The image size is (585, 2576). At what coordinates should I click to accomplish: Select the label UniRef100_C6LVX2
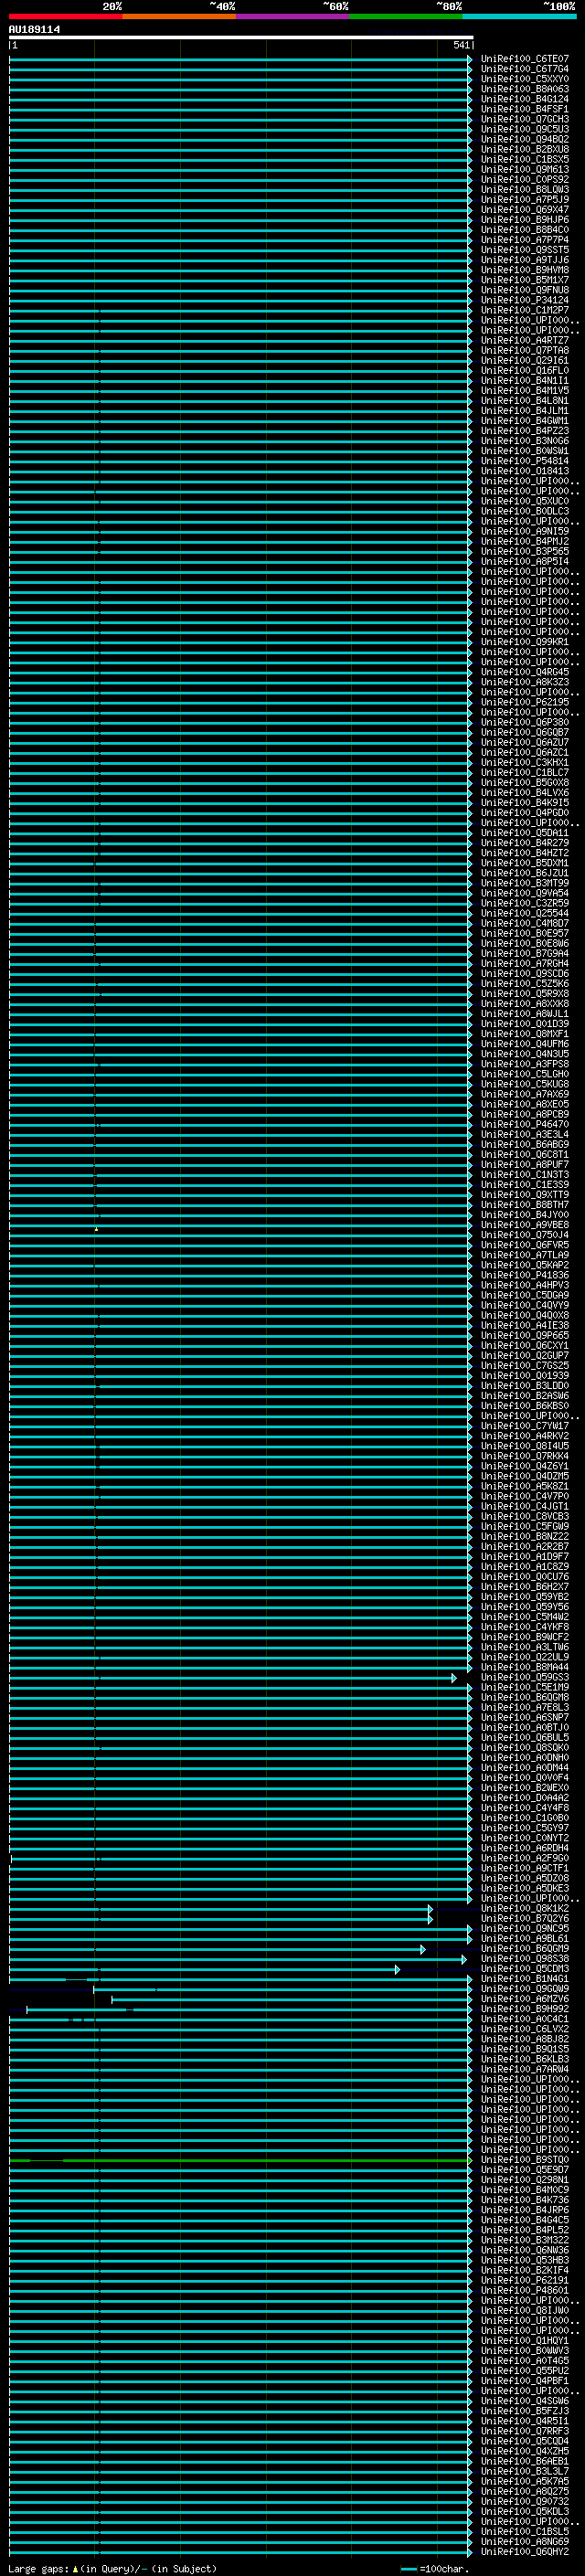[x=524, y=2029]
